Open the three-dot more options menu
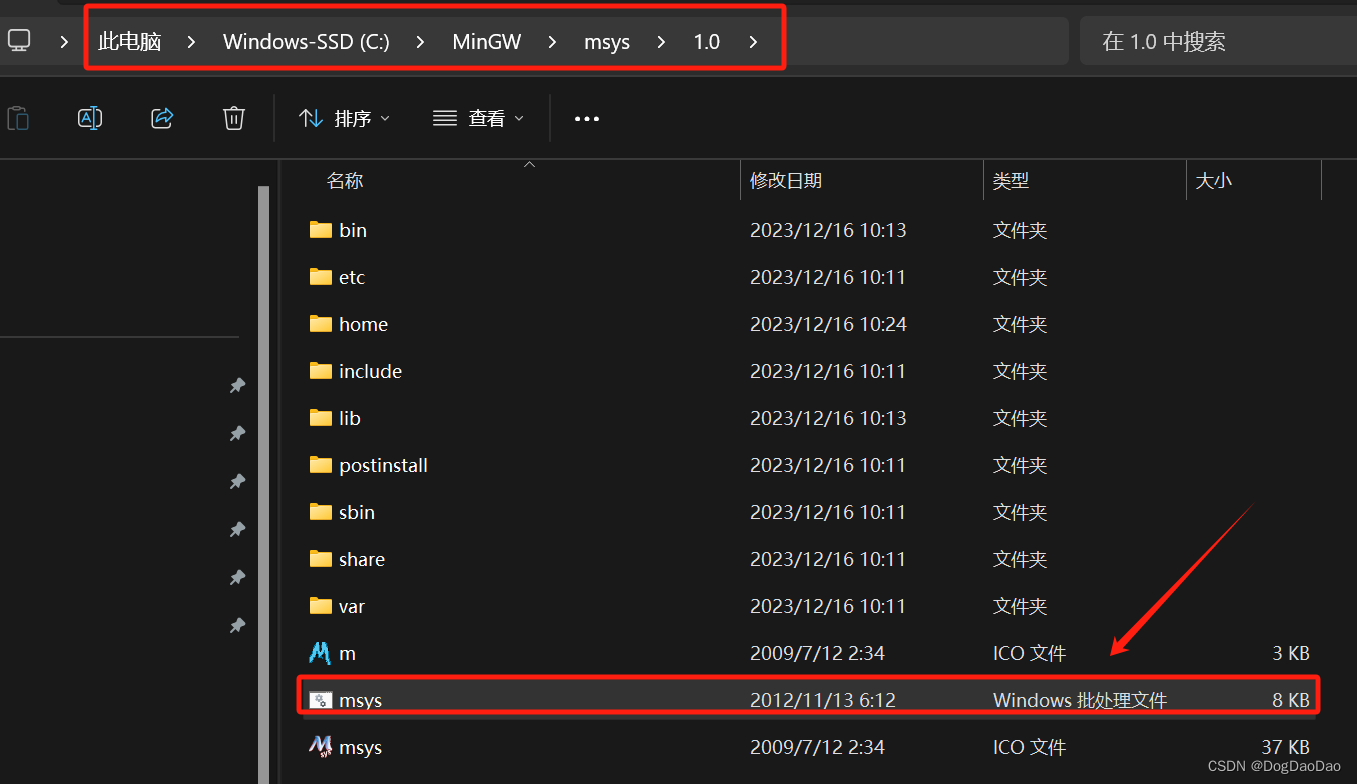Screen dimensions: 1357x784 (x=587, y=119)
